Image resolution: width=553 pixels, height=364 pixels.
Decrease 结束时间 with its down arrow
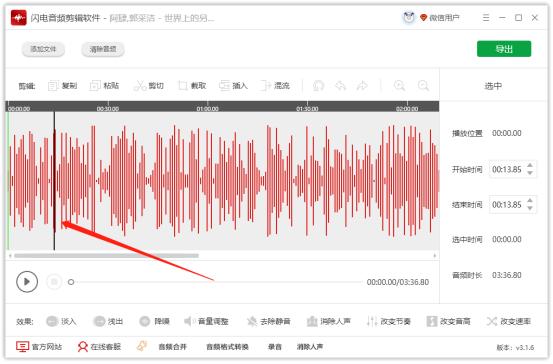pos(530,208)
